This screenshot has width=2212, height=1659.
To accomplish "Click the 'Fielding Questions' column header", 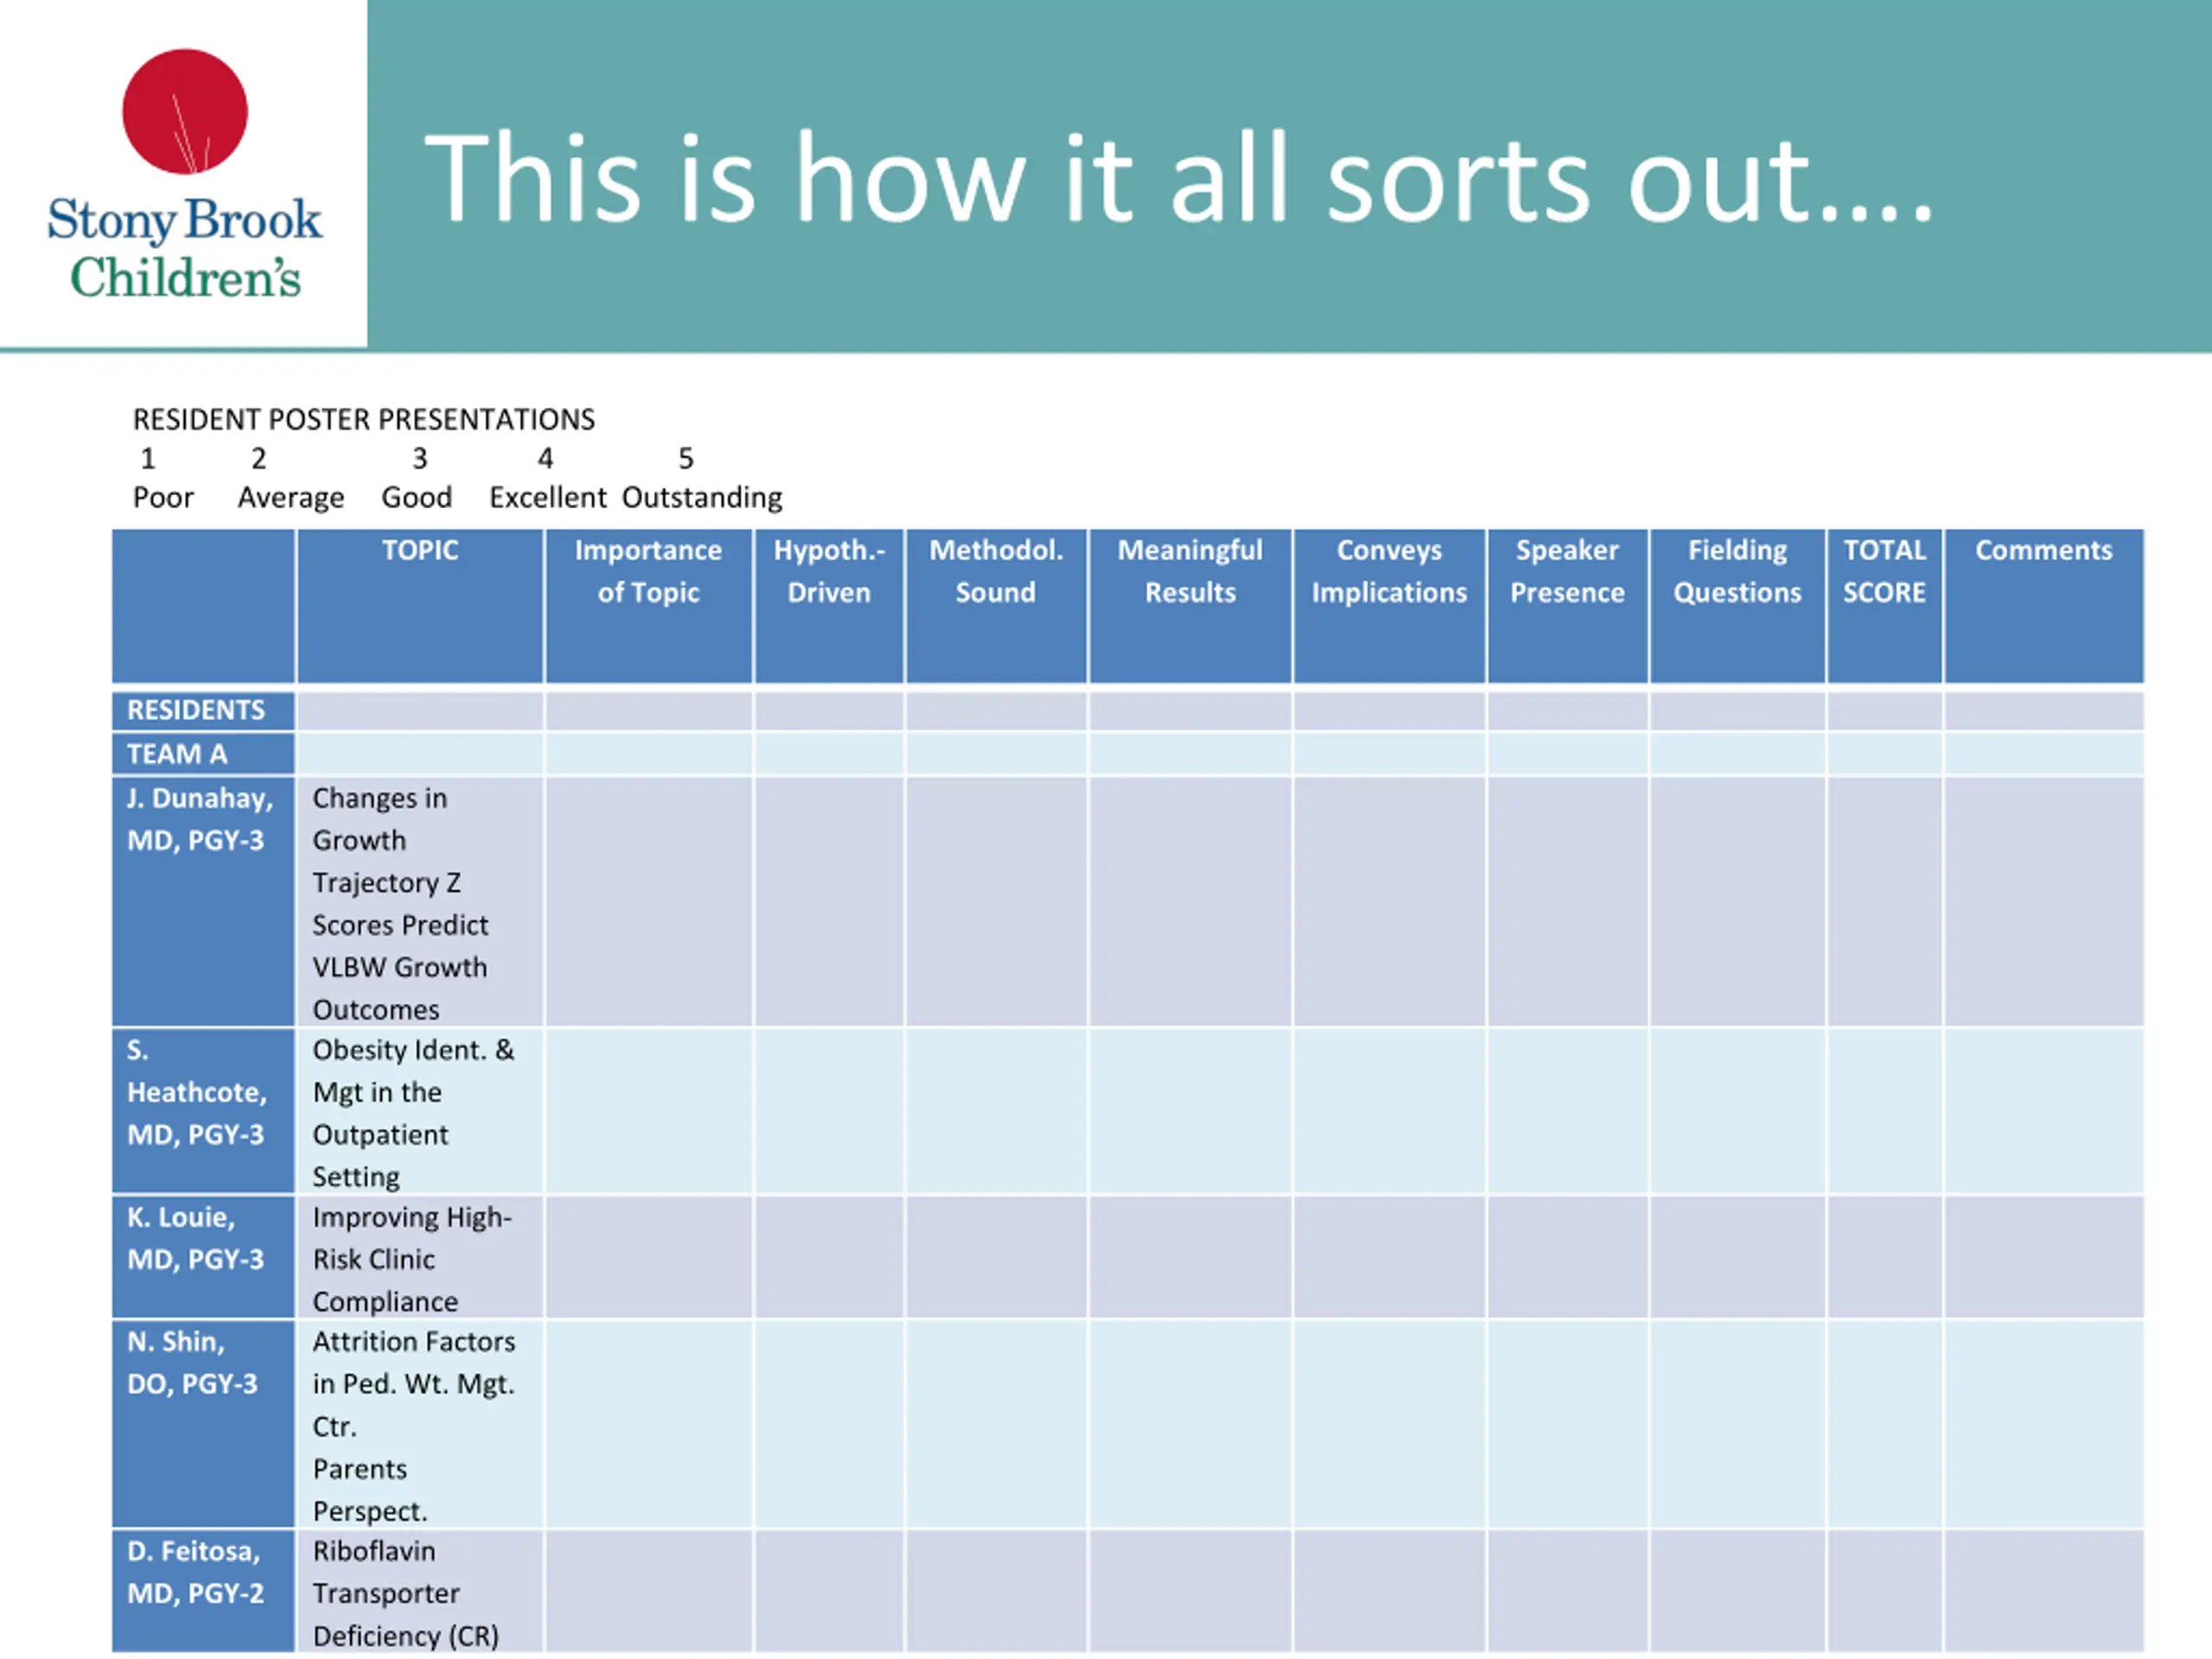I will pos(1737,606).
